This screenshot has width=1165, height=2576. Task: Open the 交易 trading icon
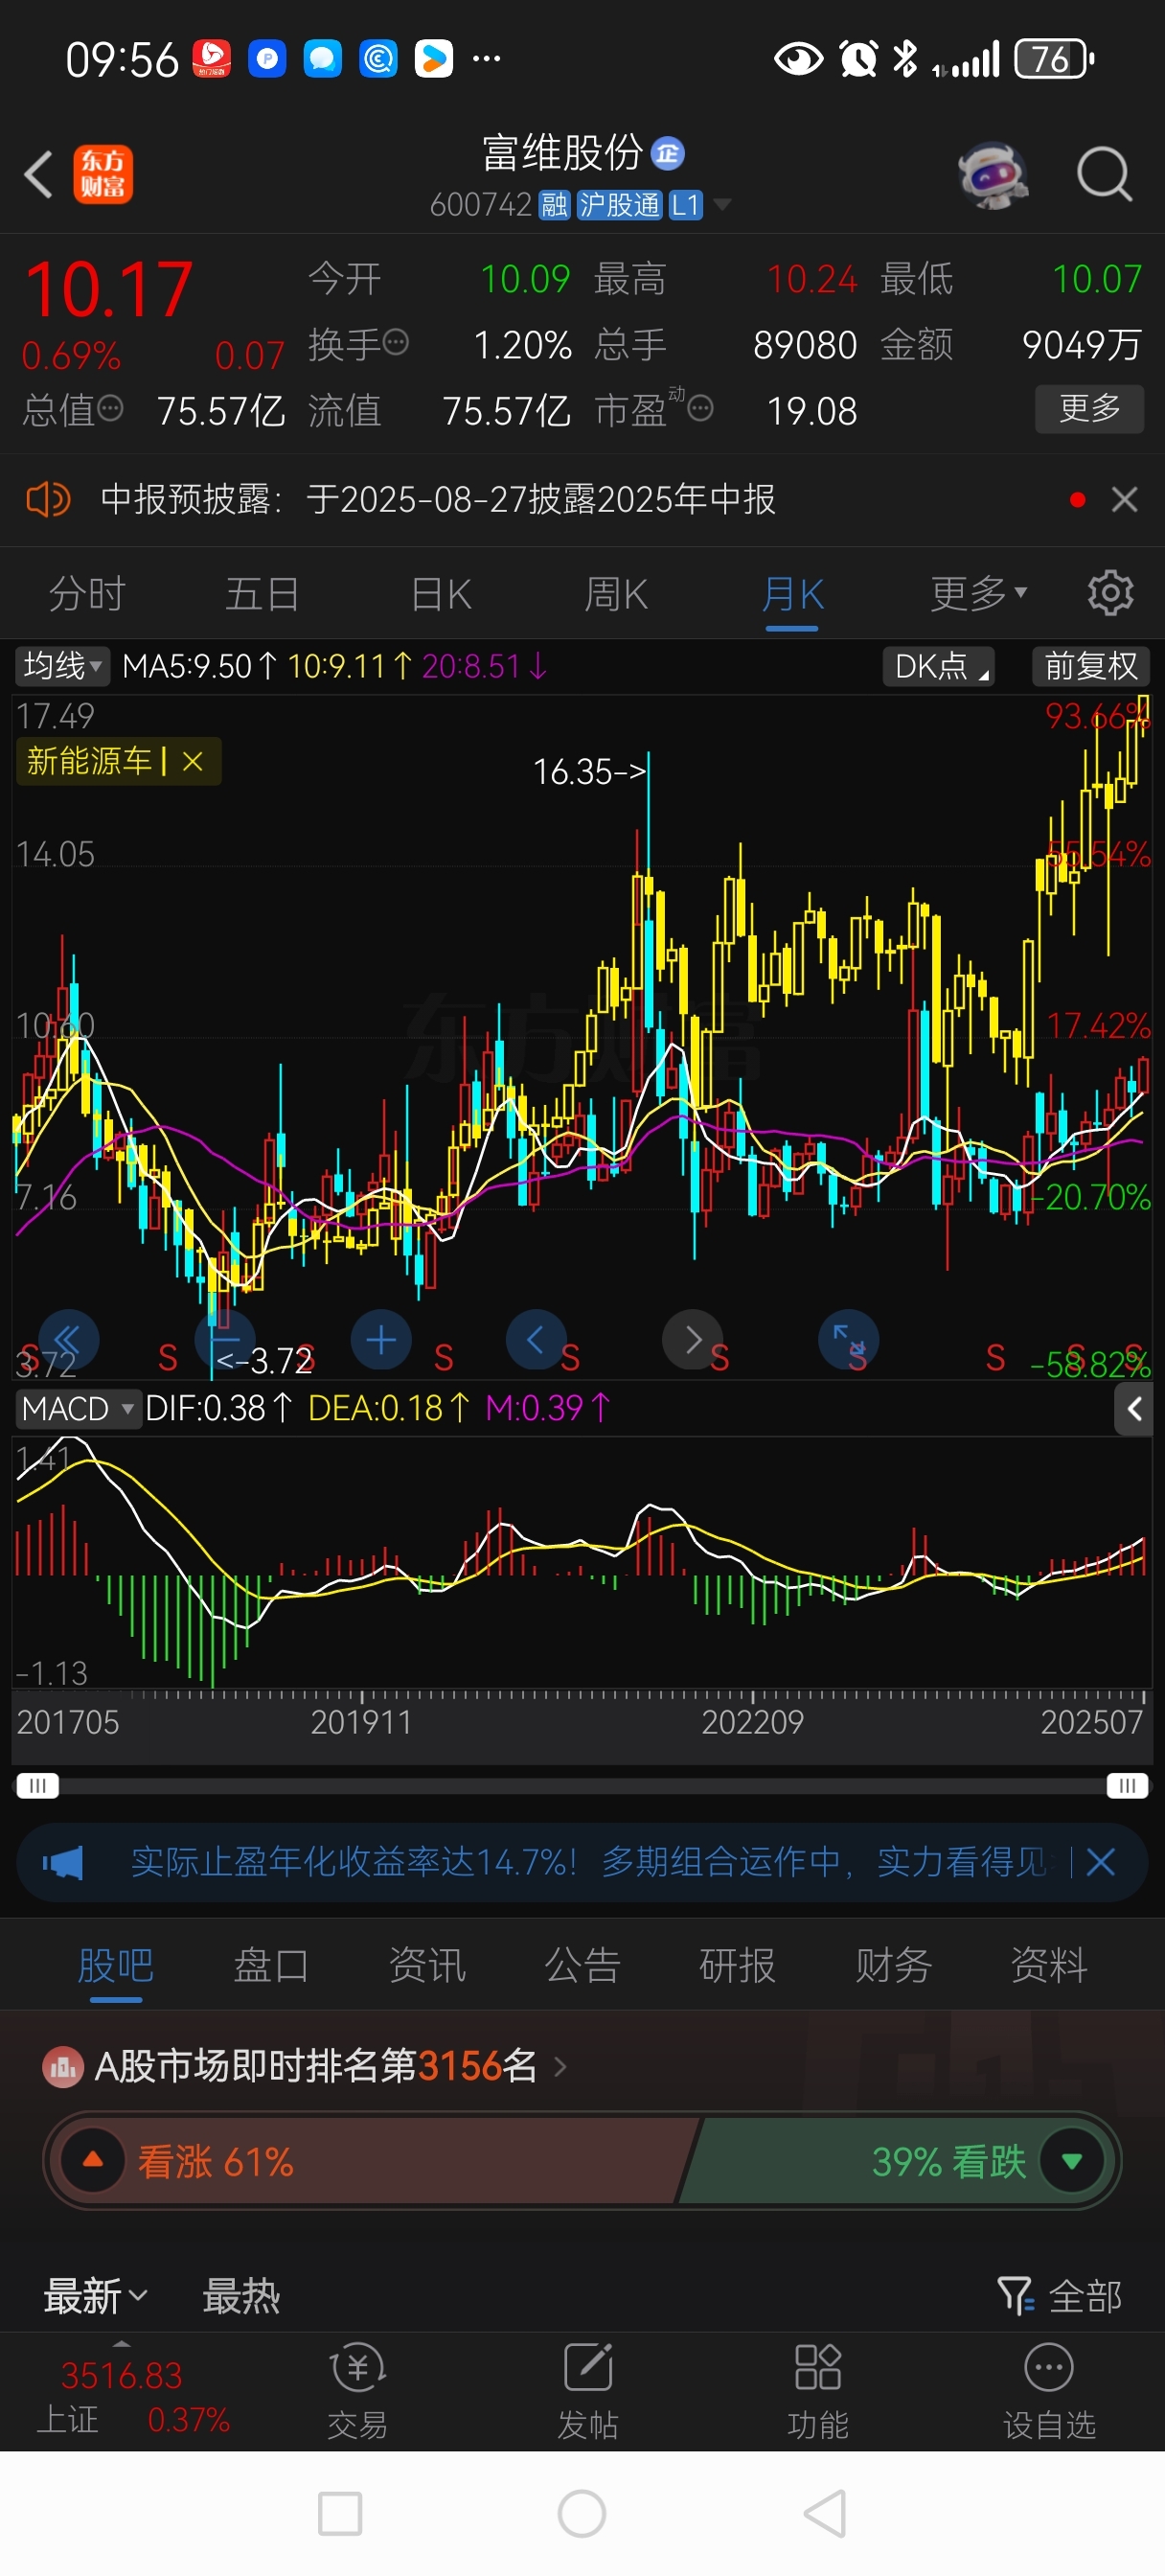click(357, 2390)
